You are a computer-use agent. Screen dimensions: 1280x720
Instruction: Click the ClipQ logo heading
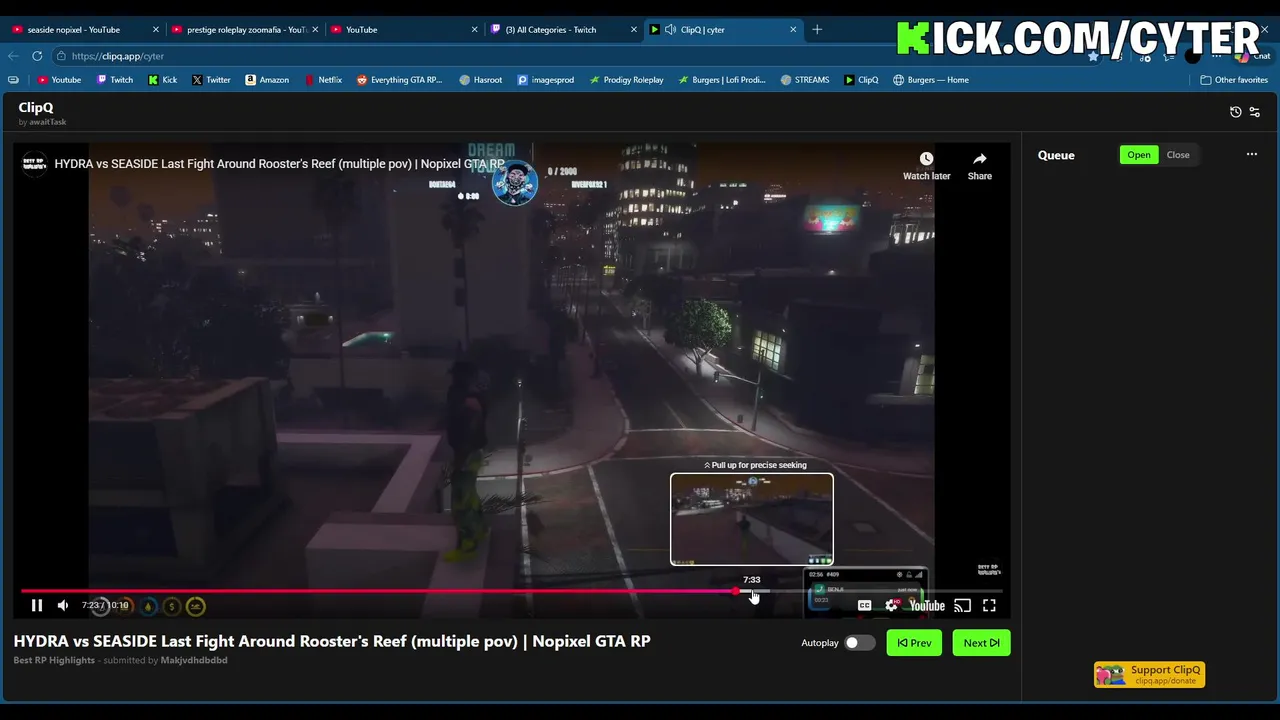point(36,107)
